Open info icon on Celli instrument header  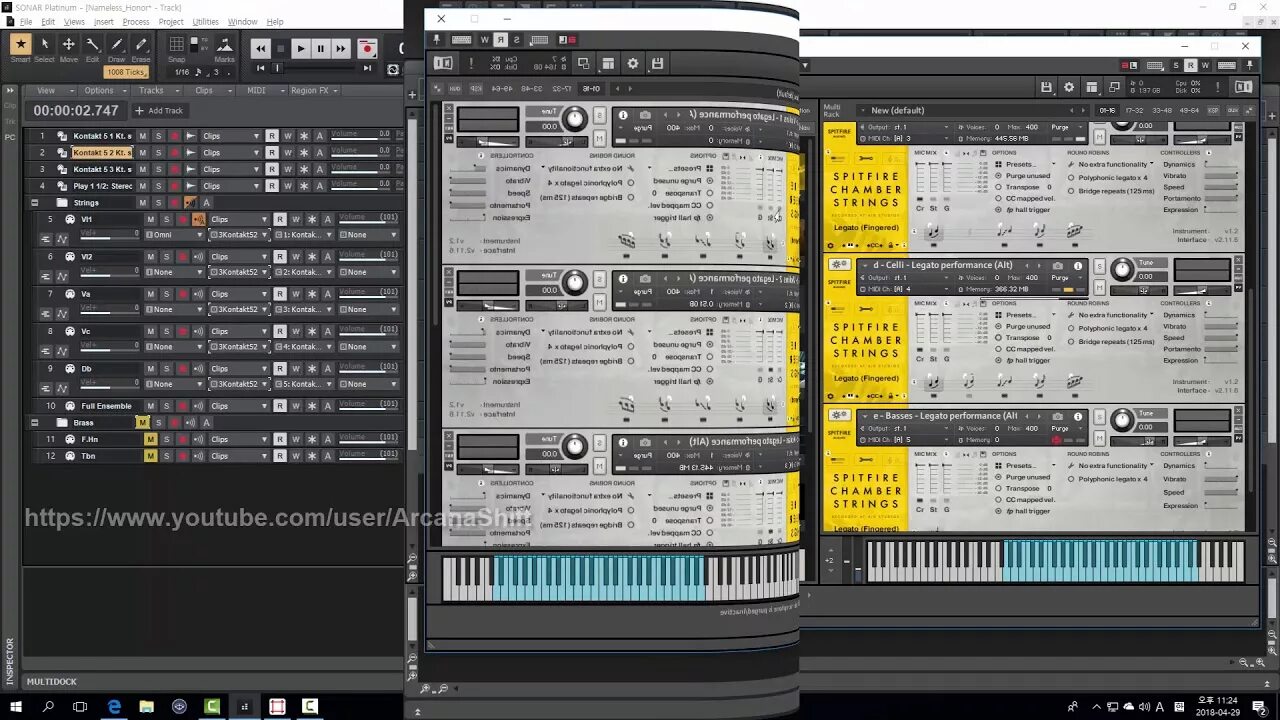point(1078,266)
